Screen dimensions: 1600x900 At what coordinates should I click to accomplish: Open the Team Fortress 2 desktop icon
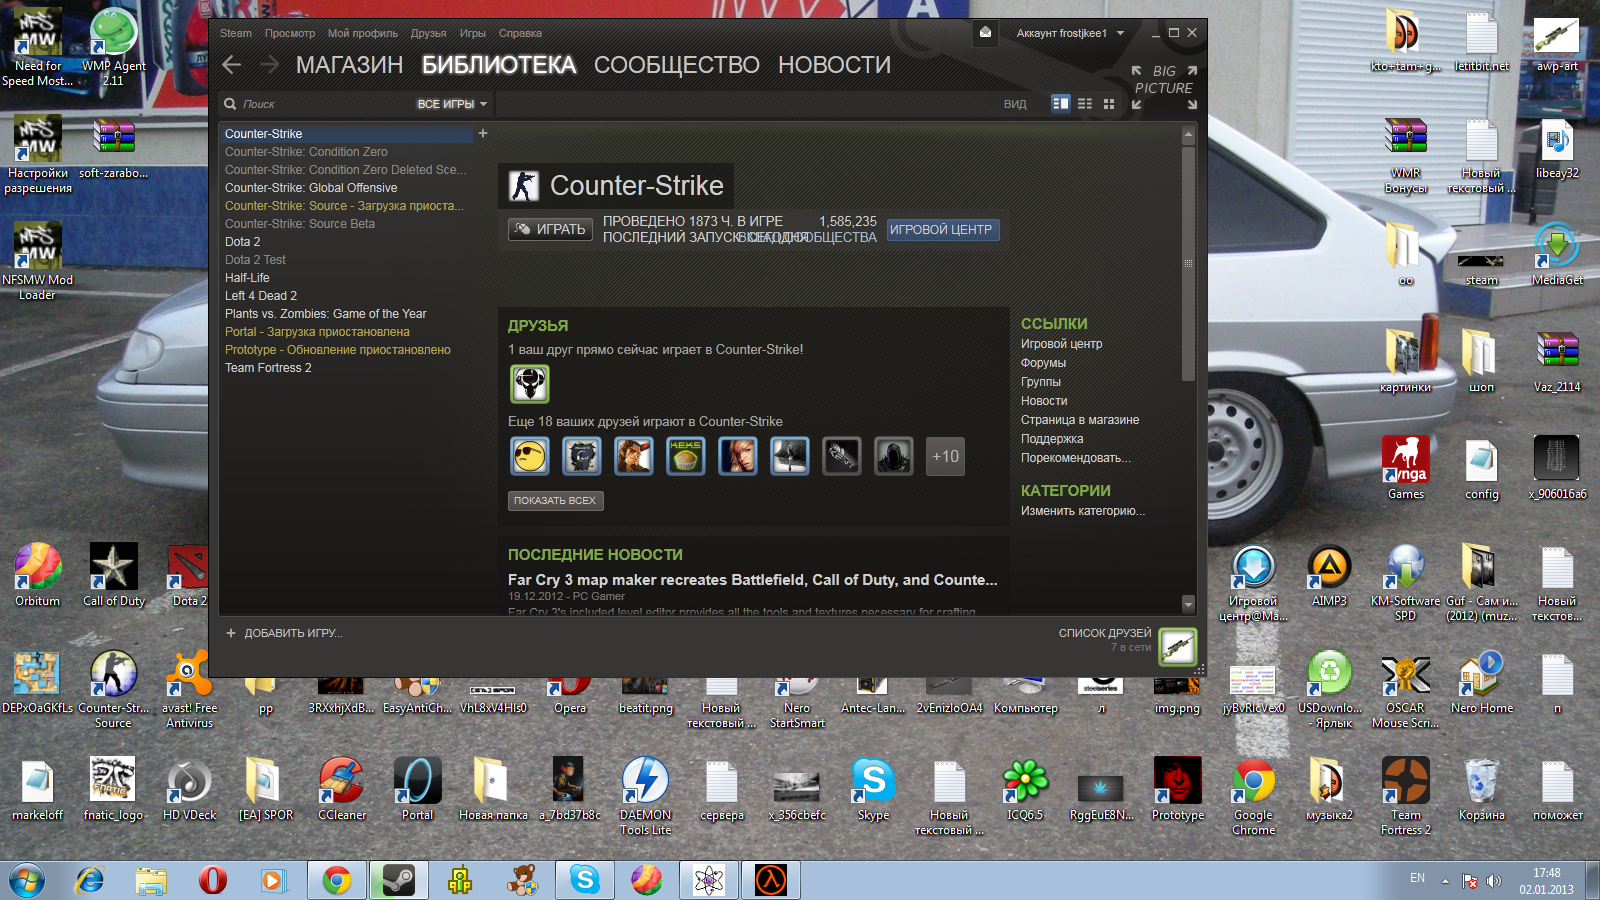pyautogui.click(x=1406, y=796)
